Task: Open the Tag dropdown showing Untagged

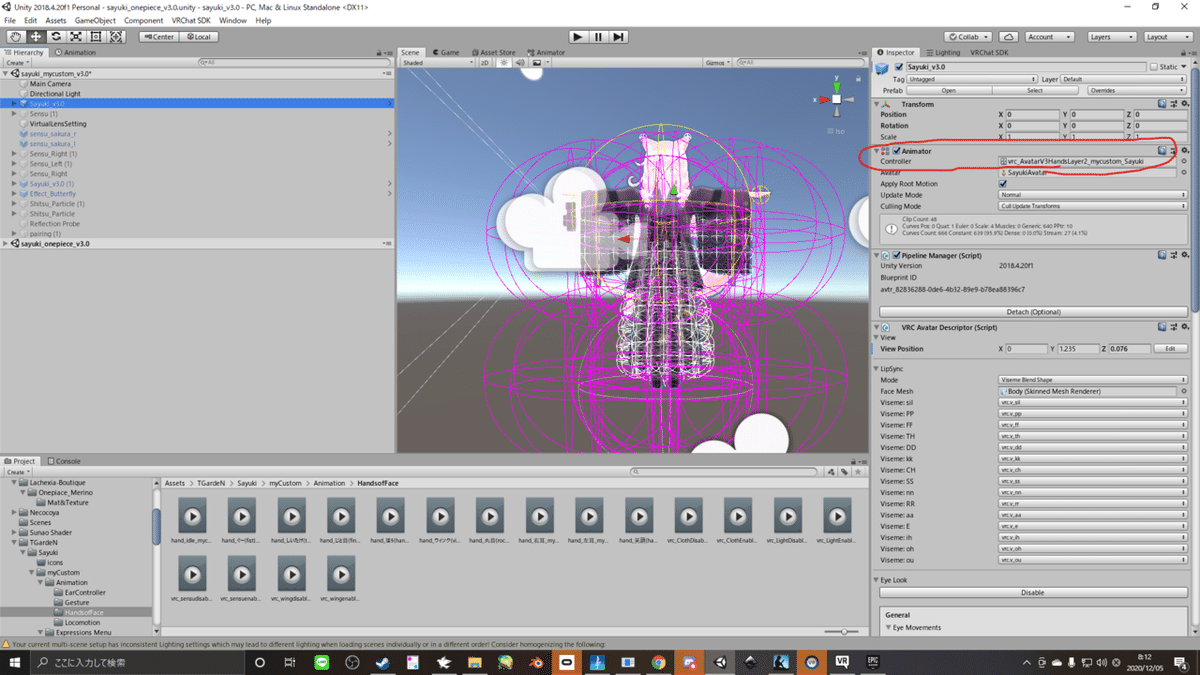Action: pos(972,79)
